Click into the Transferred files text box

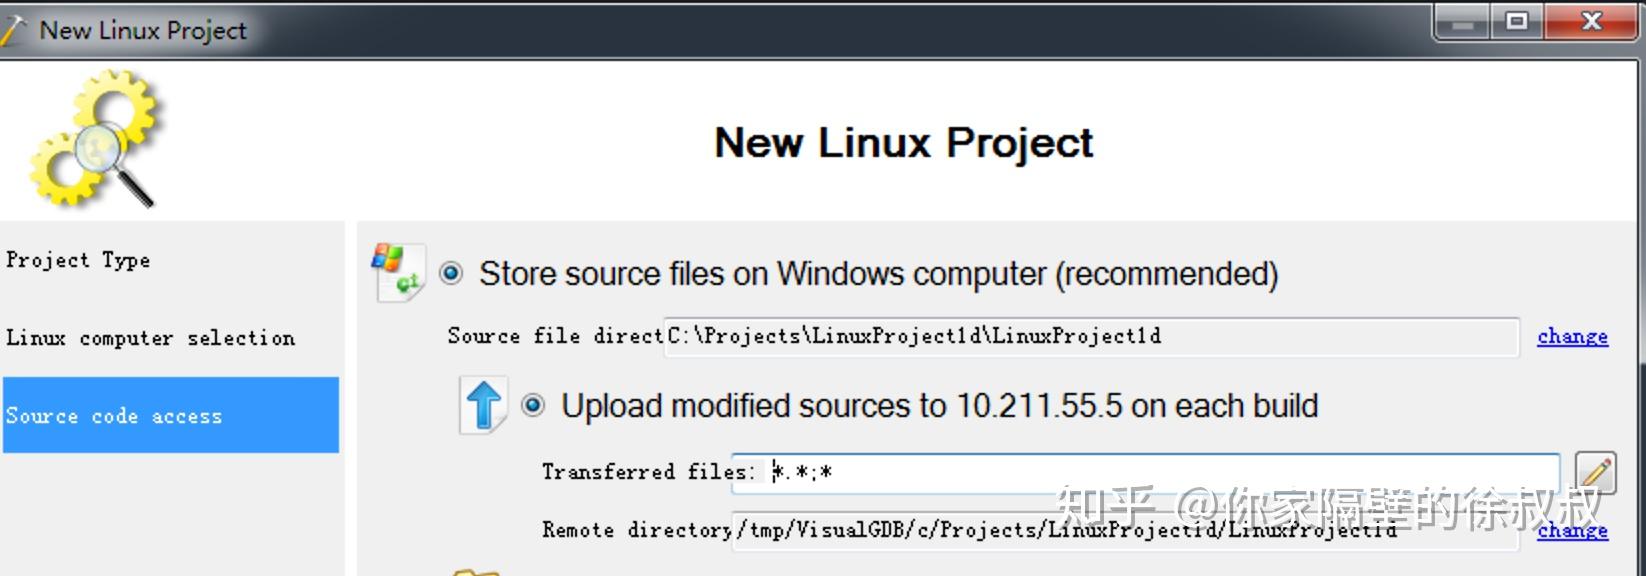tap(1146, 472)
